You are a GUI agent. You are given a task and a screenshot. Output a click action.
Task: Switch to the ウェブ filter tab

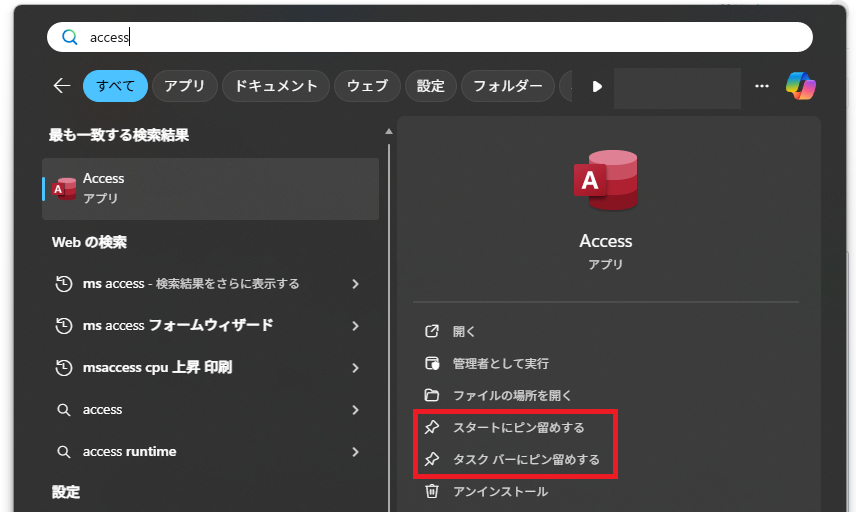pyautogui.click(x=367, y=86)
